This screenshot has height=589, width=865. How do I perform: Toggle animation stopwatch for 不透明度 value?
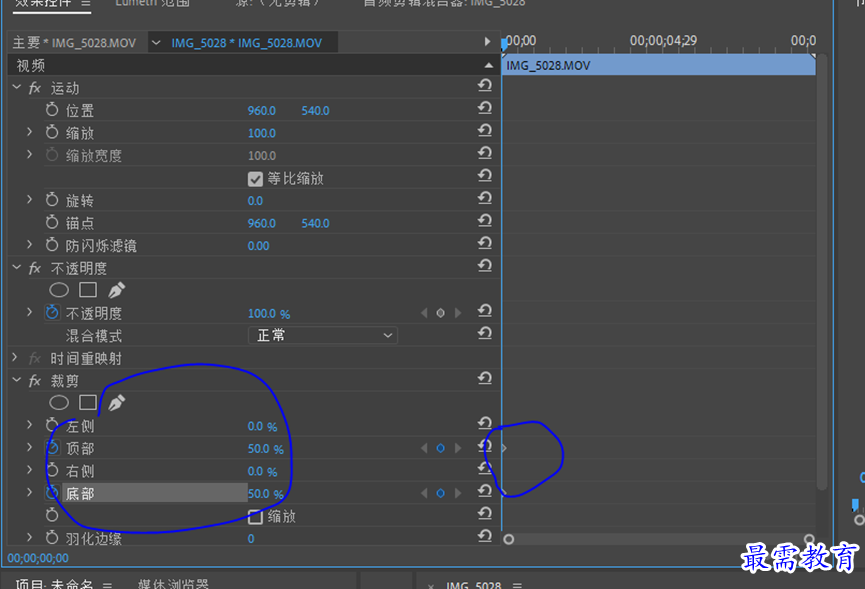[x=52, y=313]
